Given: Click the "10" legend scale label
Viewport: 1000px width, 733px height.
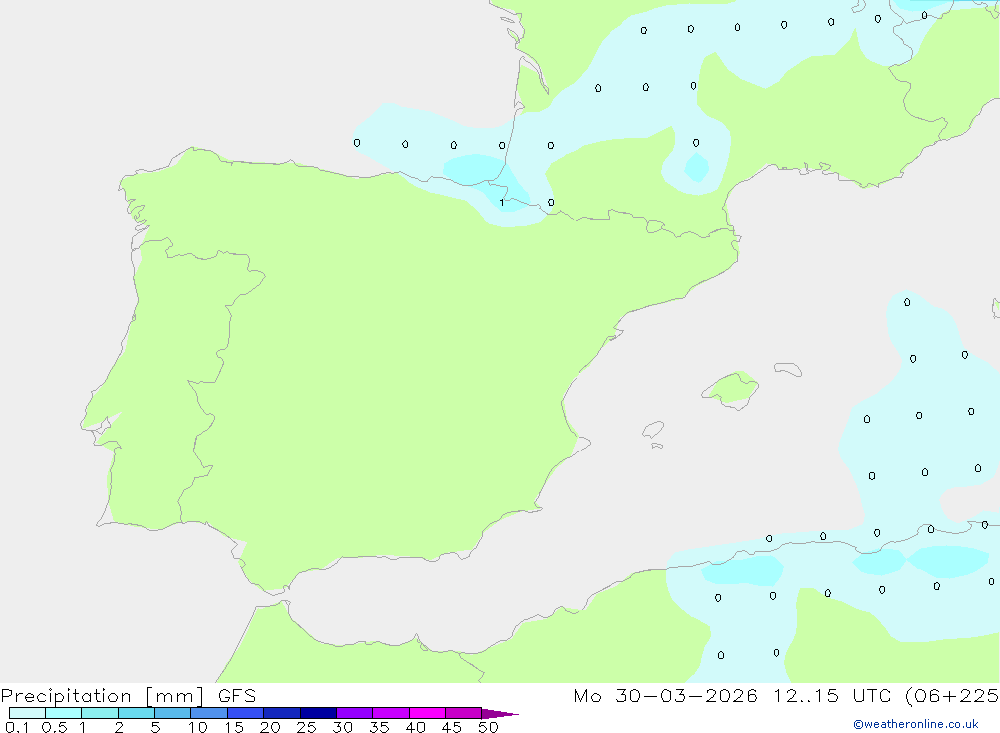Looking at the screenshot, I should (x=198, y=727).
